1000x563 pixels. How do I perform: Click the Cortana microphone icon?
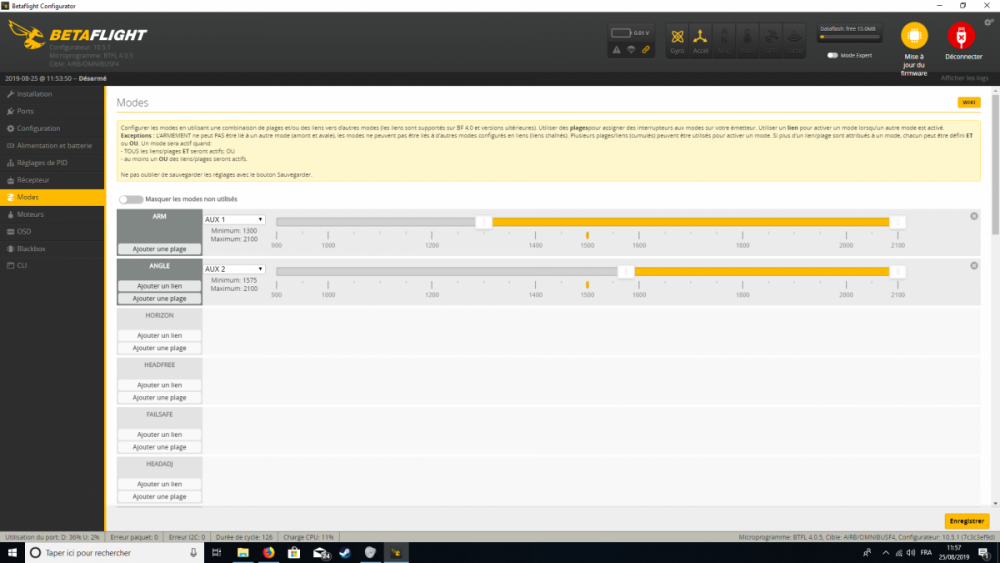point(193,553)
